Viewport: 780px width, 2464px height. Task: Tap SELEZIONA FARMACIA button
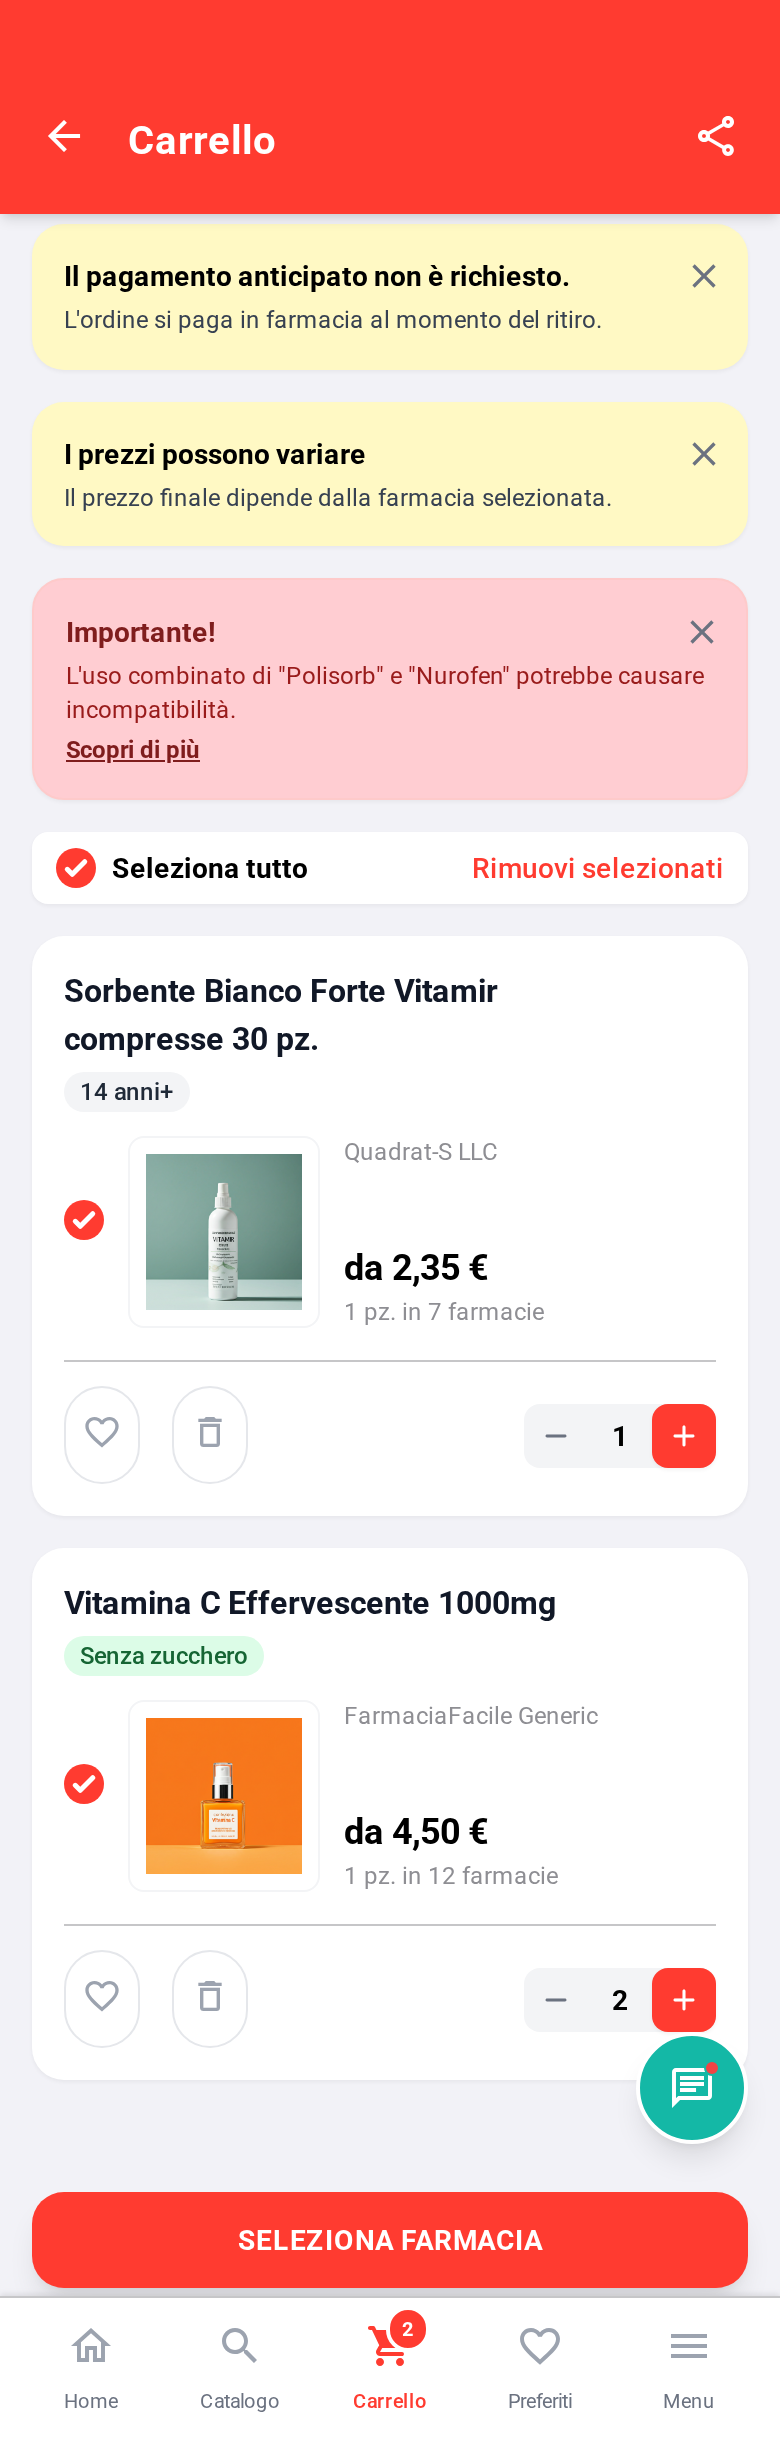tap(389, 2240)
